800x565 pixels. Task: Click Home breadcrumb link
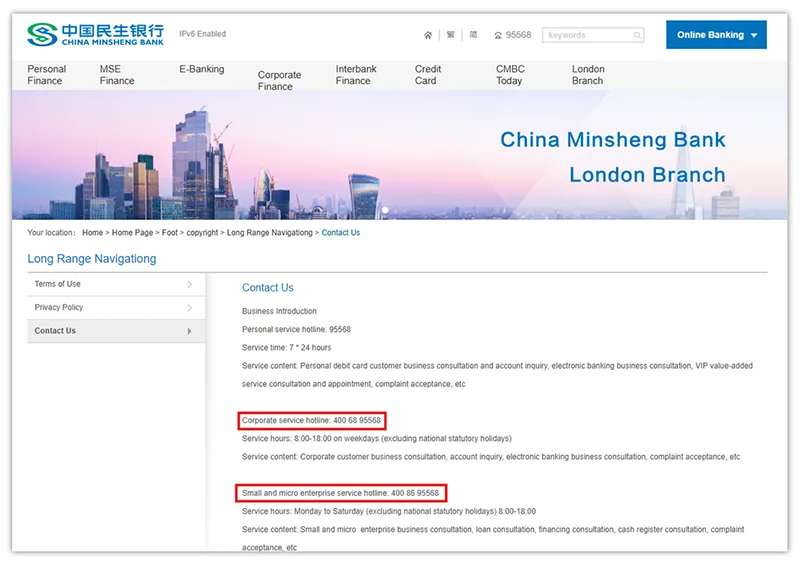click(92, 233)
